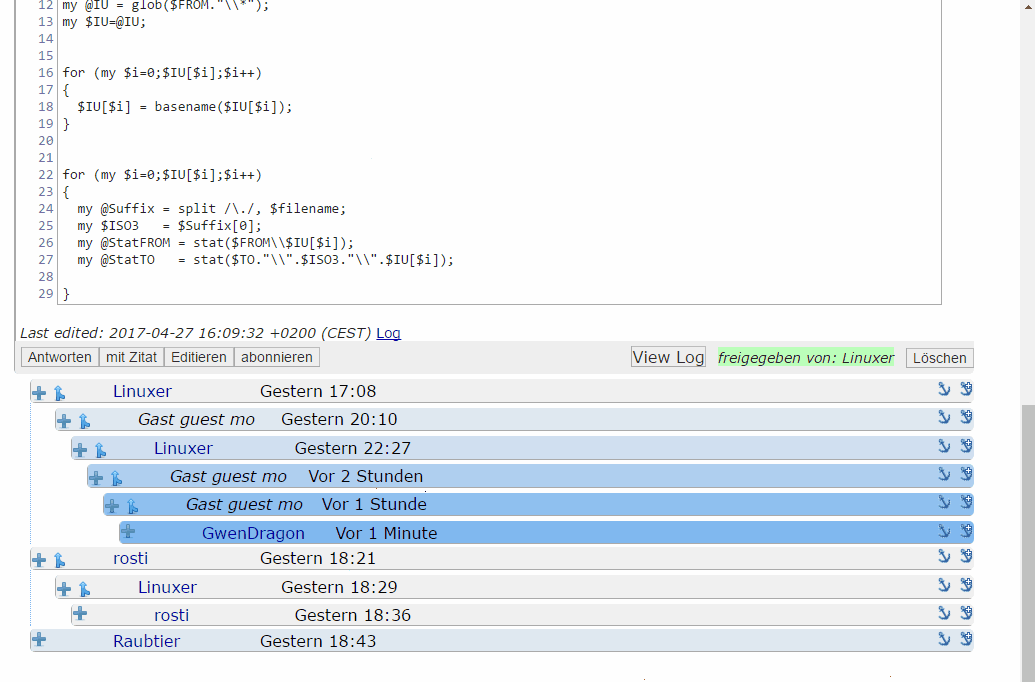Click 'Vor 1 Minute' timestamp text

[386, 533]
